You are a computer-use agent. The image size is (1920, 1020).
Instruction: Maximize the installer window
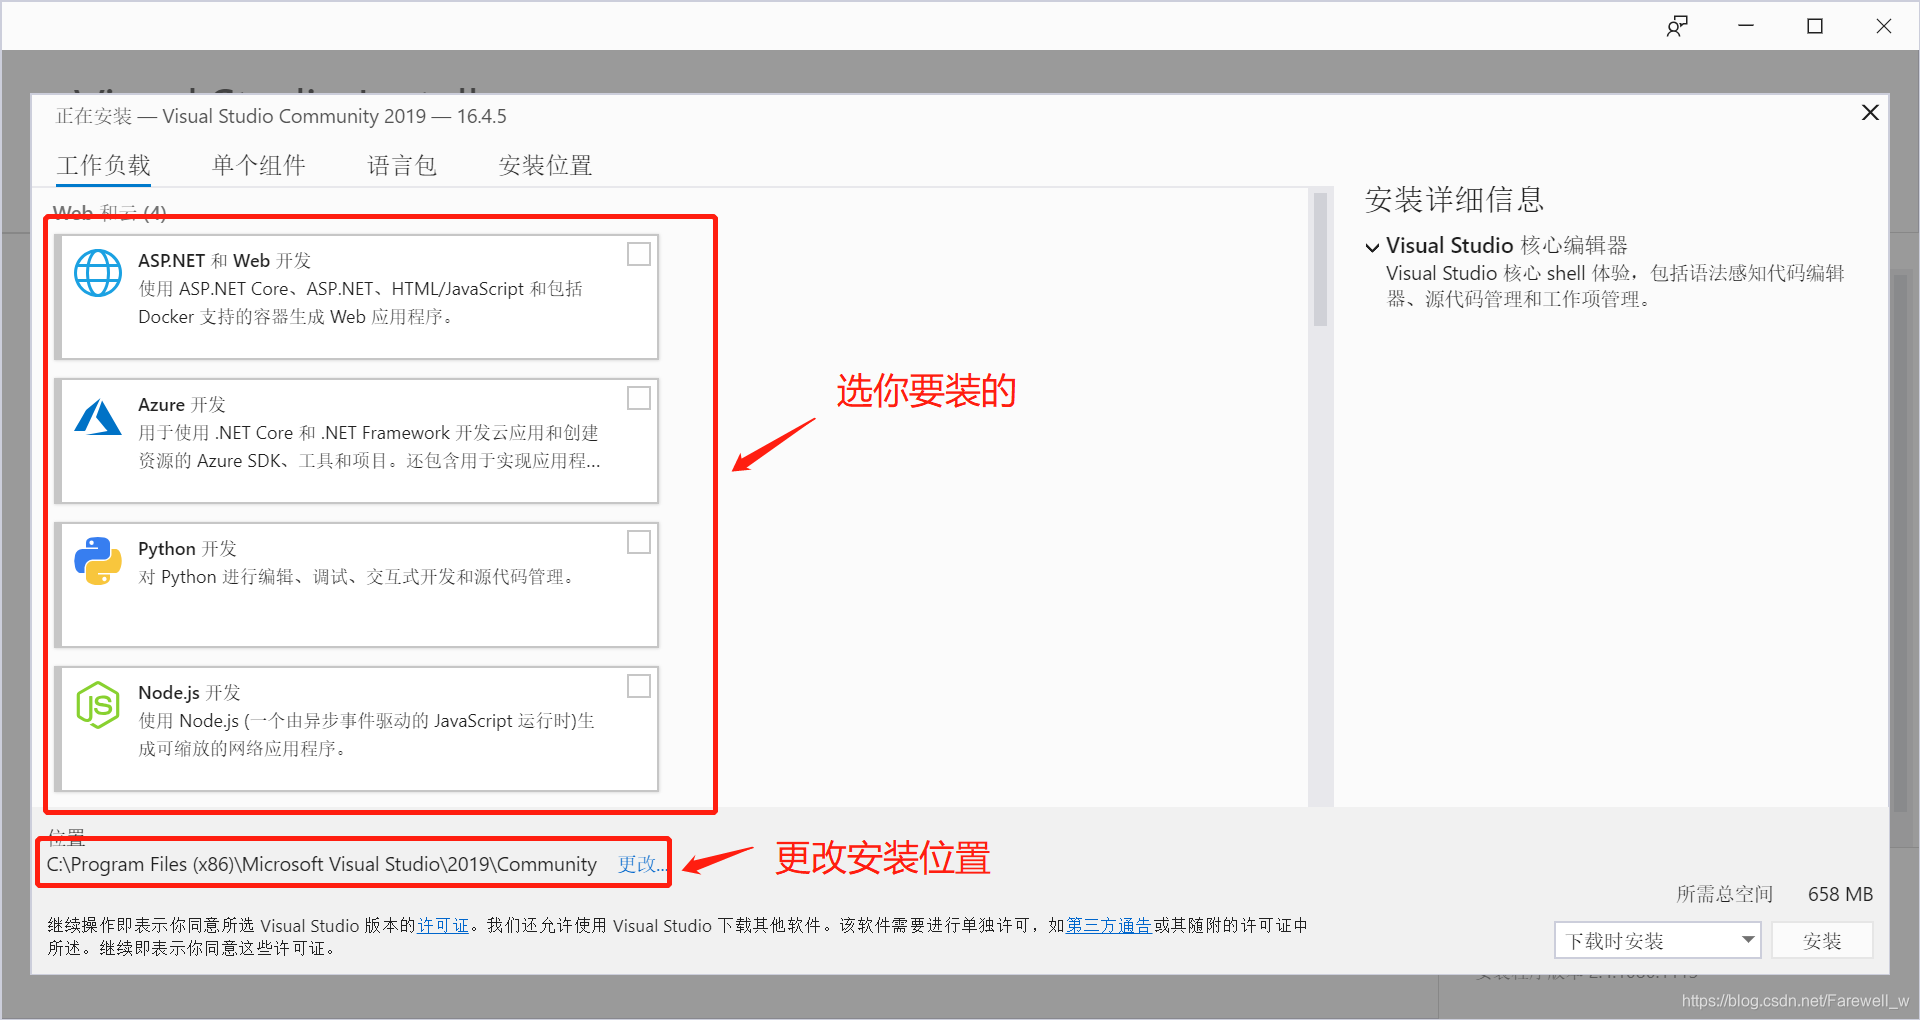point(1815,26)
